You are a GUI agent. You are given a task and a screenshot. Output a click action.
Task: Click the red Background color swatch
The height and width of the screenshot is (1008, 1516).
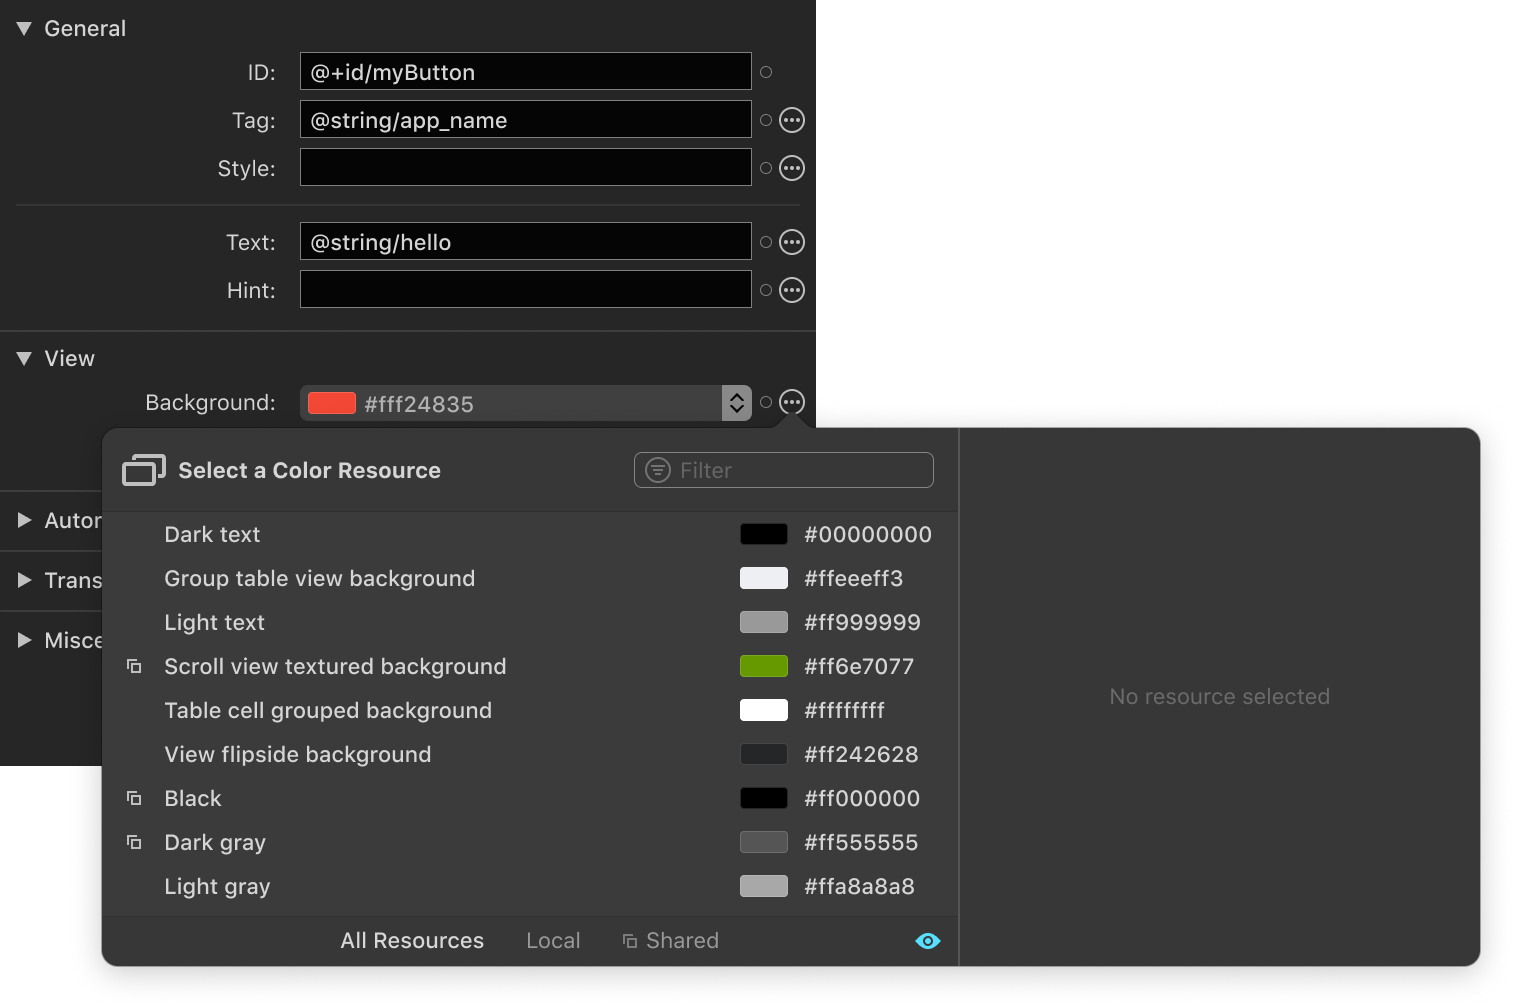331,402
